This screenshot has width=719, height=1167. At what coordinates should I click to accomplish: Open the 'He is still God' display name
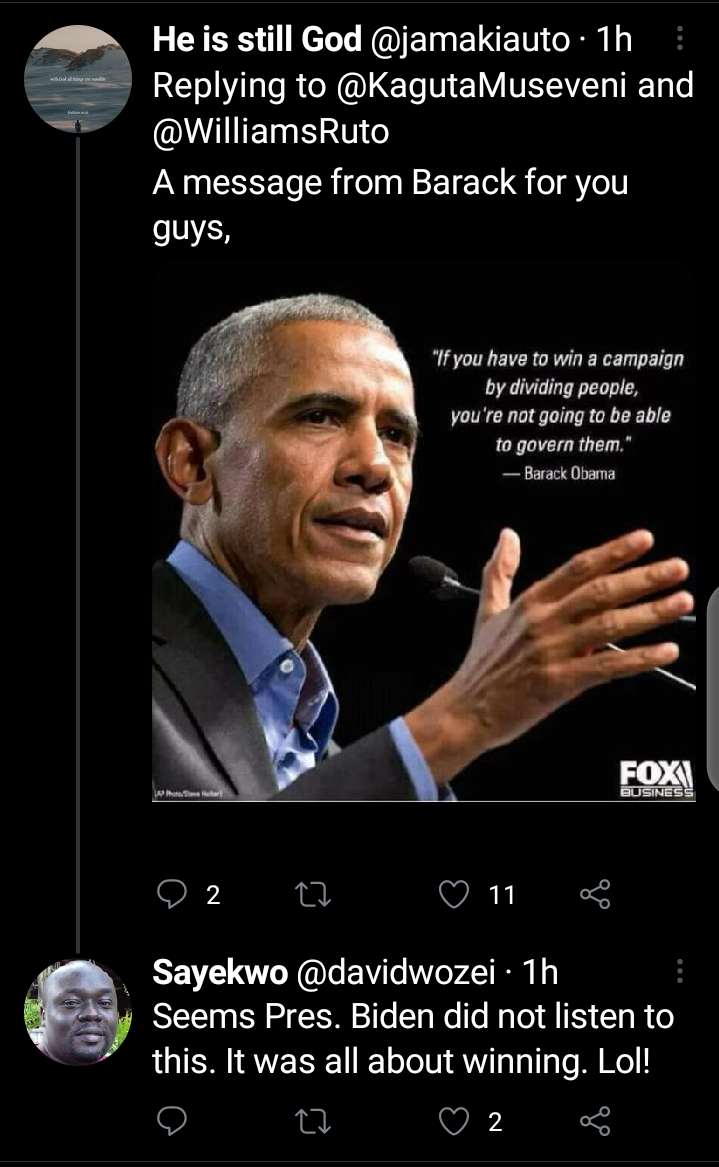click(x=257, y=39)
